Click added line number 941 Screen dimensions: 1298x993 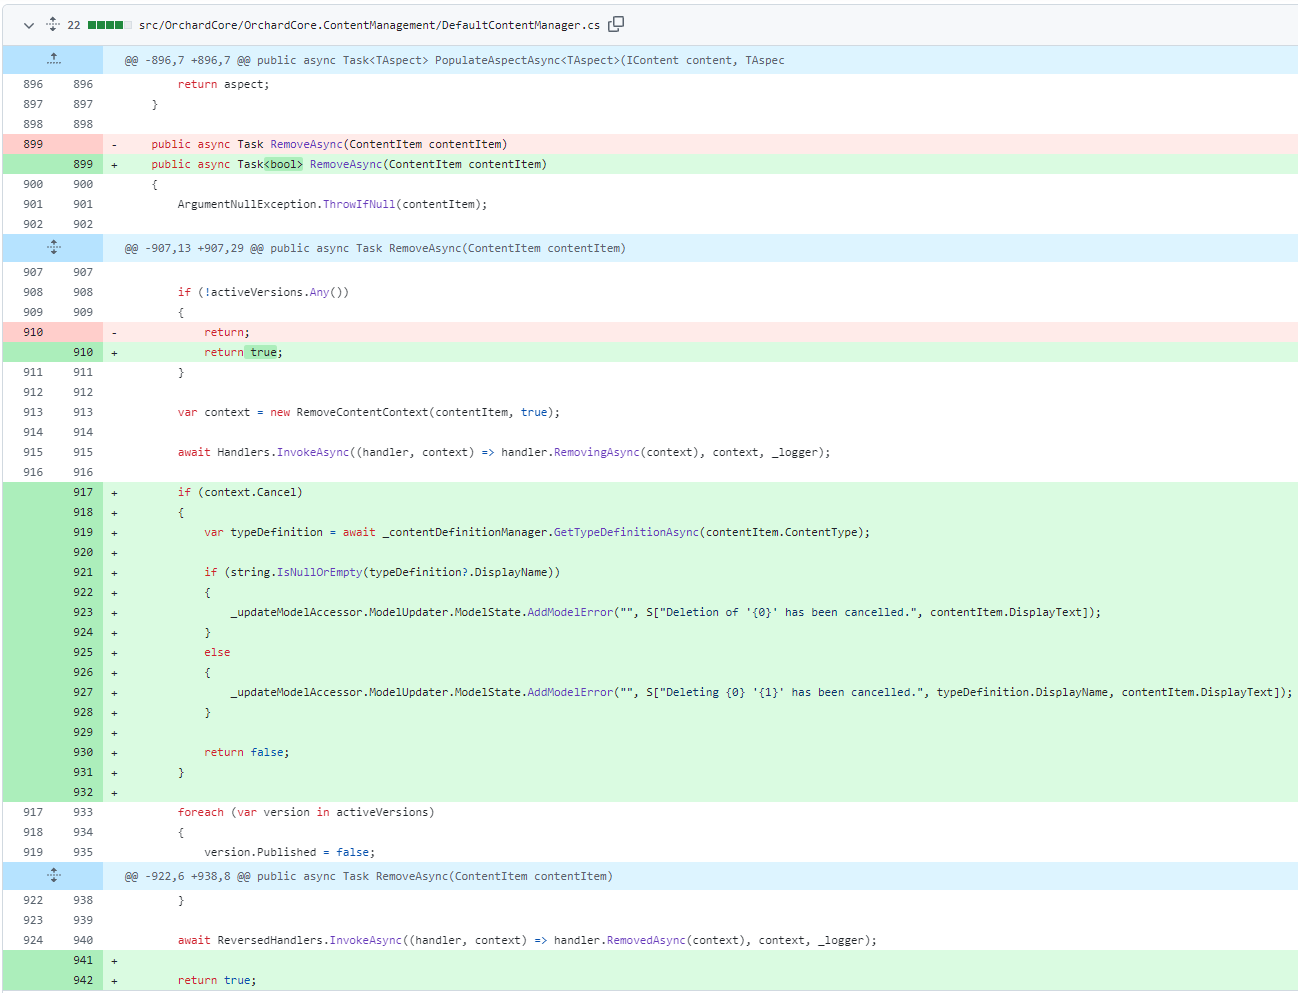click(x=83, y=960)
